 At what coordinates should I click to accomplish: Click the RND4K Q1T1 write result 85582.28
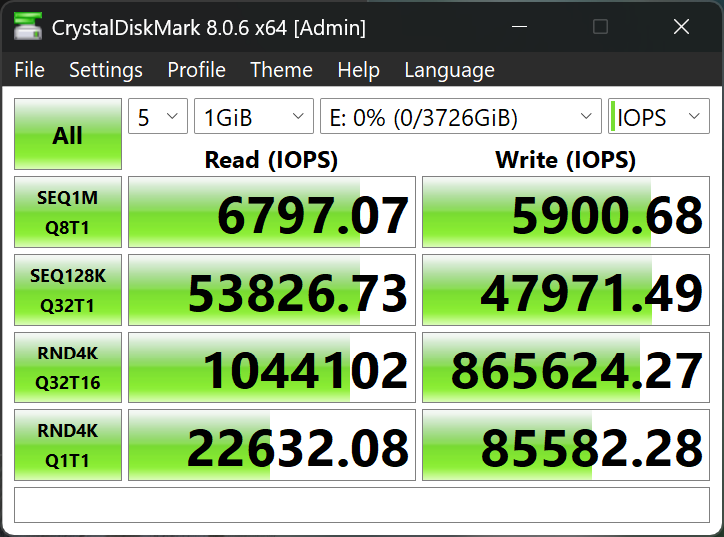(x=566, y=445)
